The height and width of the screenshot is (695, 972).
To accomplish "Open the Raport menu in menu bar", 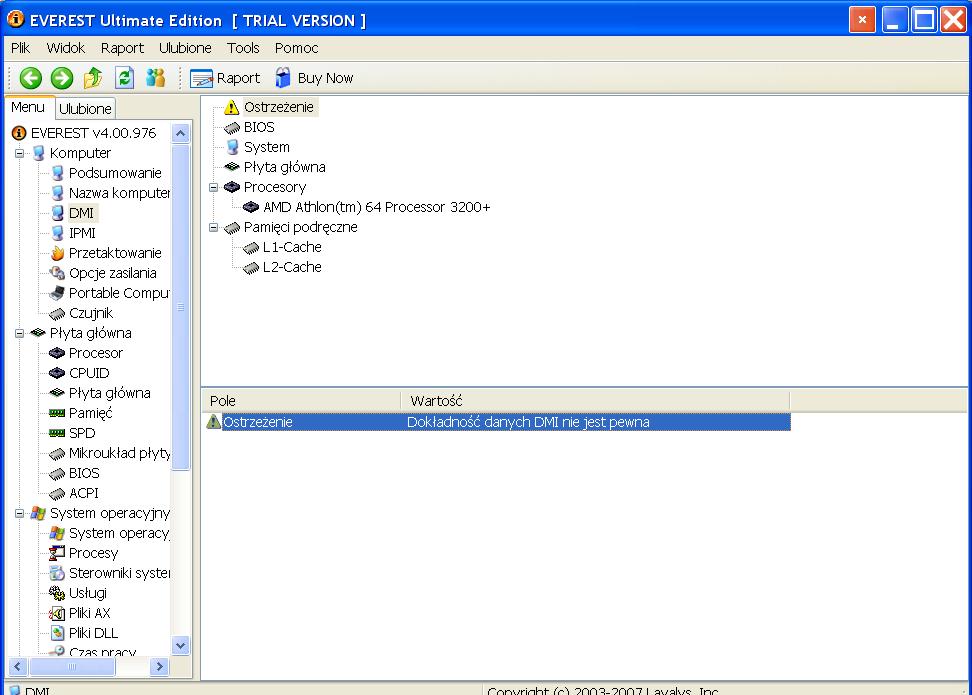I will pyautogui.click(x=122, y=48).
